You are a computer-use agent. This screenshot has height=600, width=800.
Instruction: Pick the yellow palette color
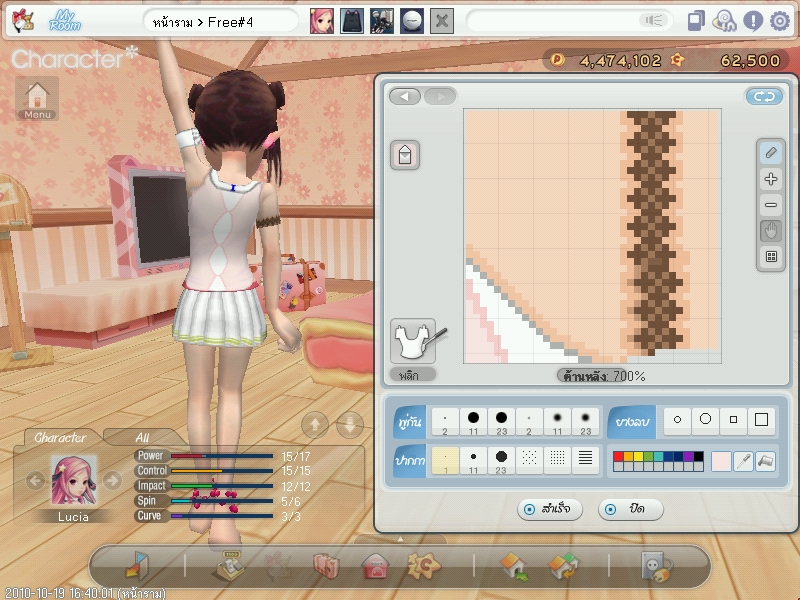(x=638, y=456)
